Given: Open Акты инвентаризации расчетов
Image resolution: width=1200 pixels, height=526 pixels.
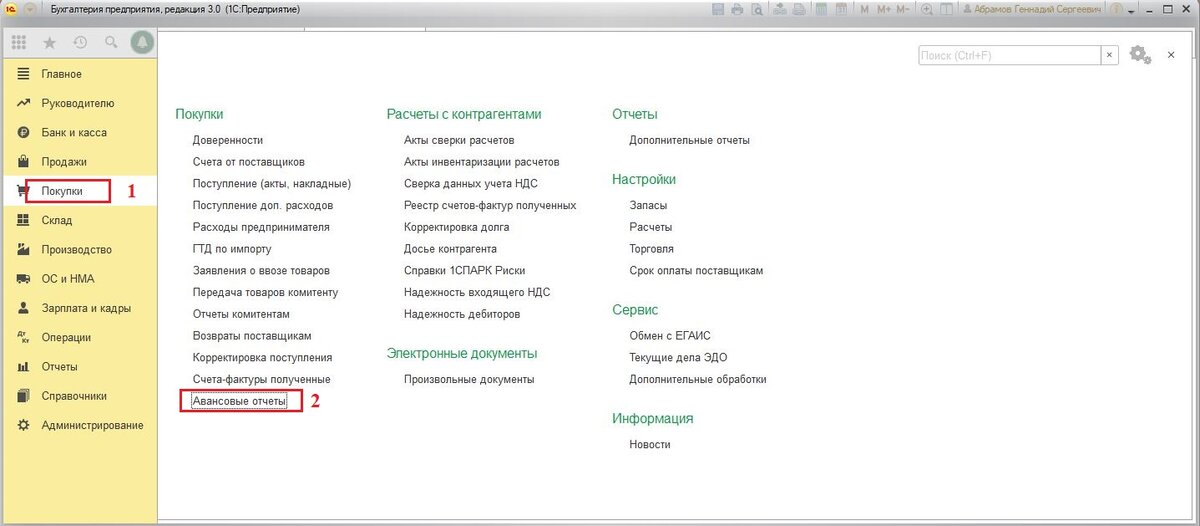Looking at the screenshot, I should 482,162.
